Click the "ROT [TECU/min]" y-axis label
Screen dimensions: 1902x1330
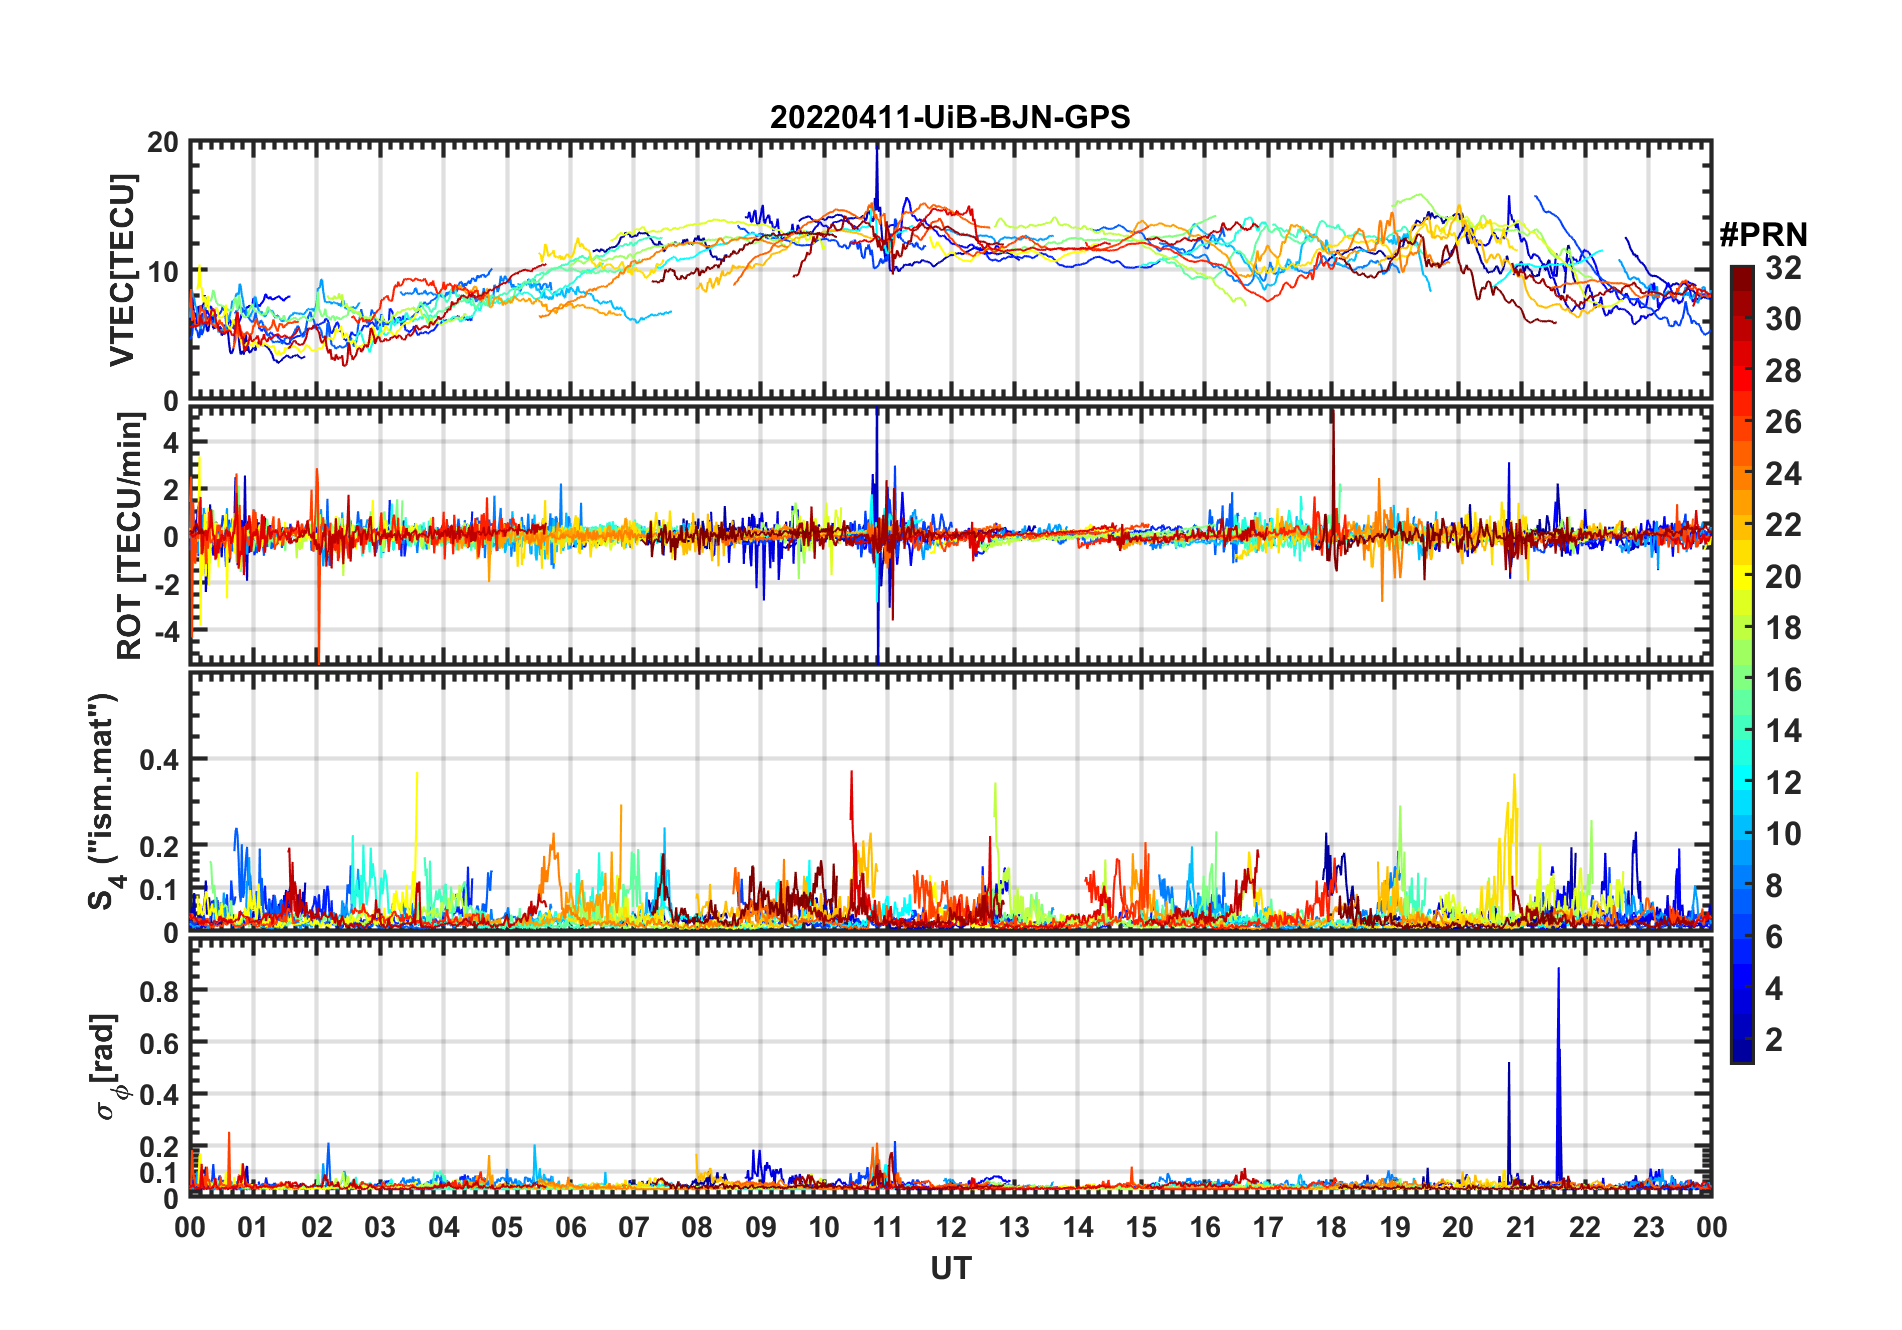pos(129,536)
